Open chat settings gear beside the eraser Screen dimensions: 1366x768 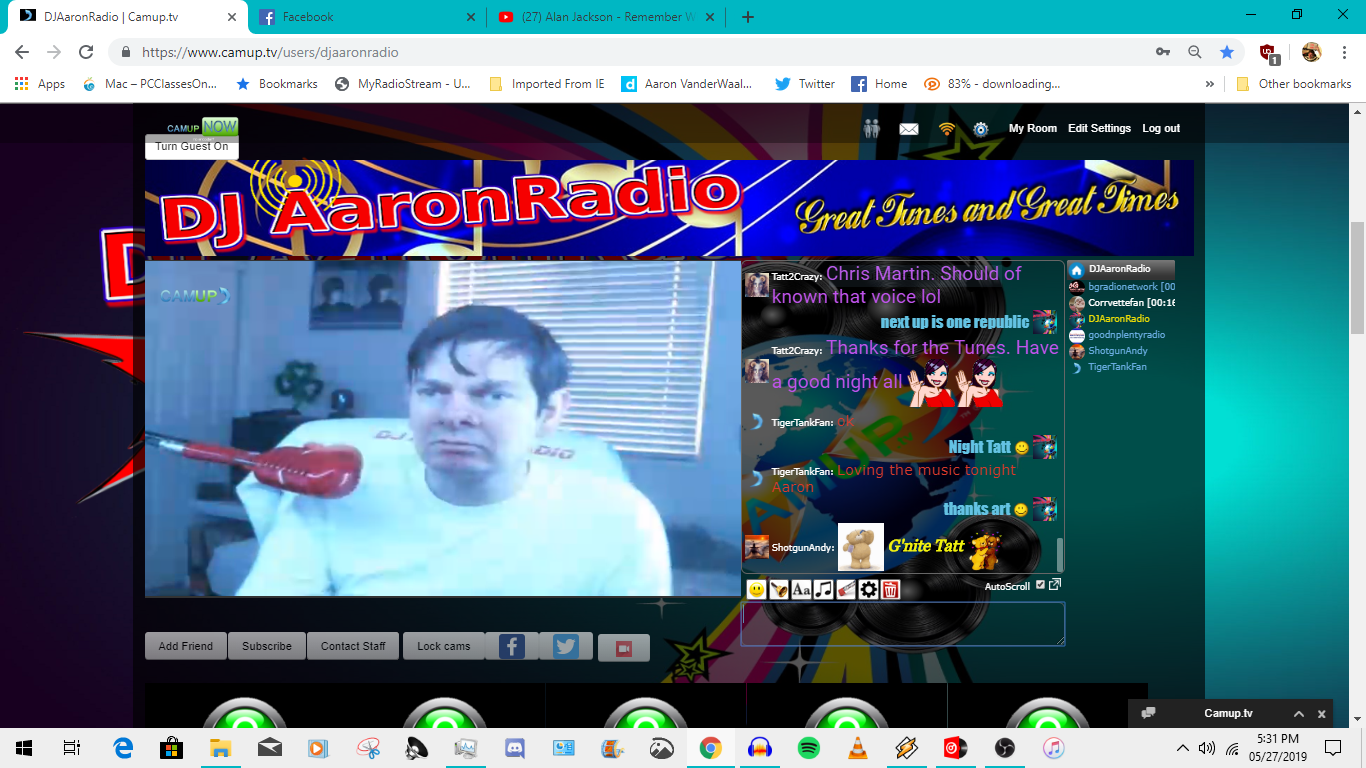868,590
